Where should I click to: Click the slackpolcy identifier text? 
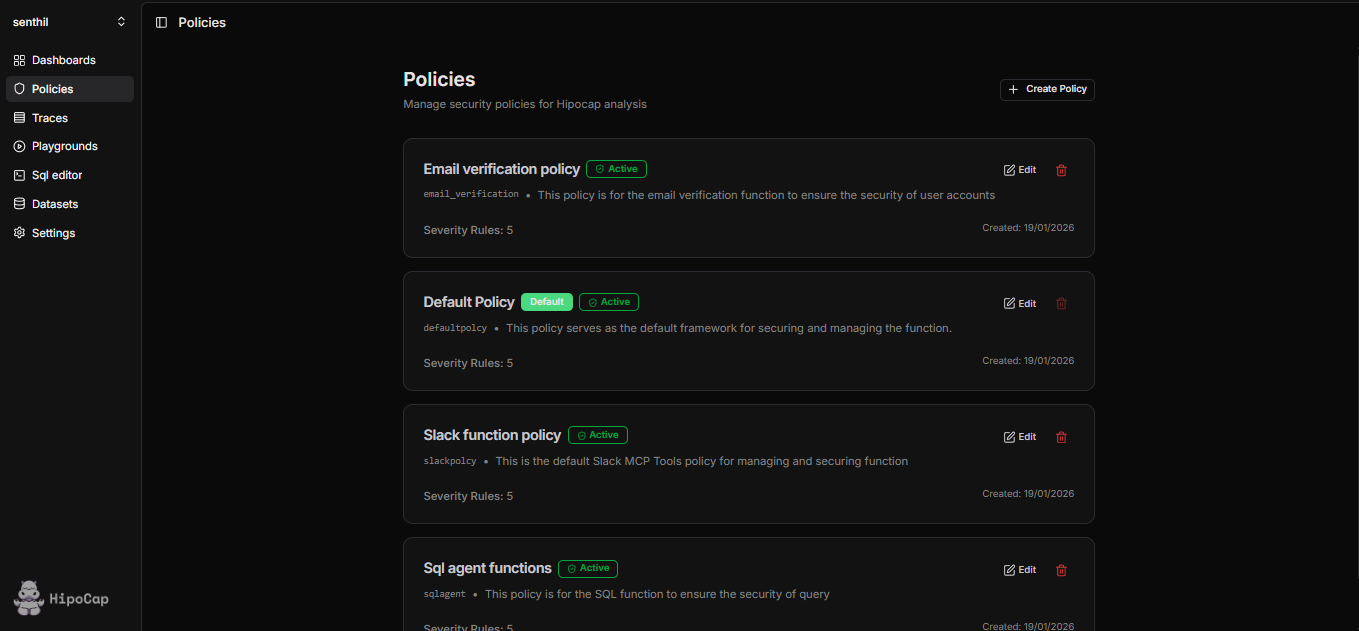450,461
